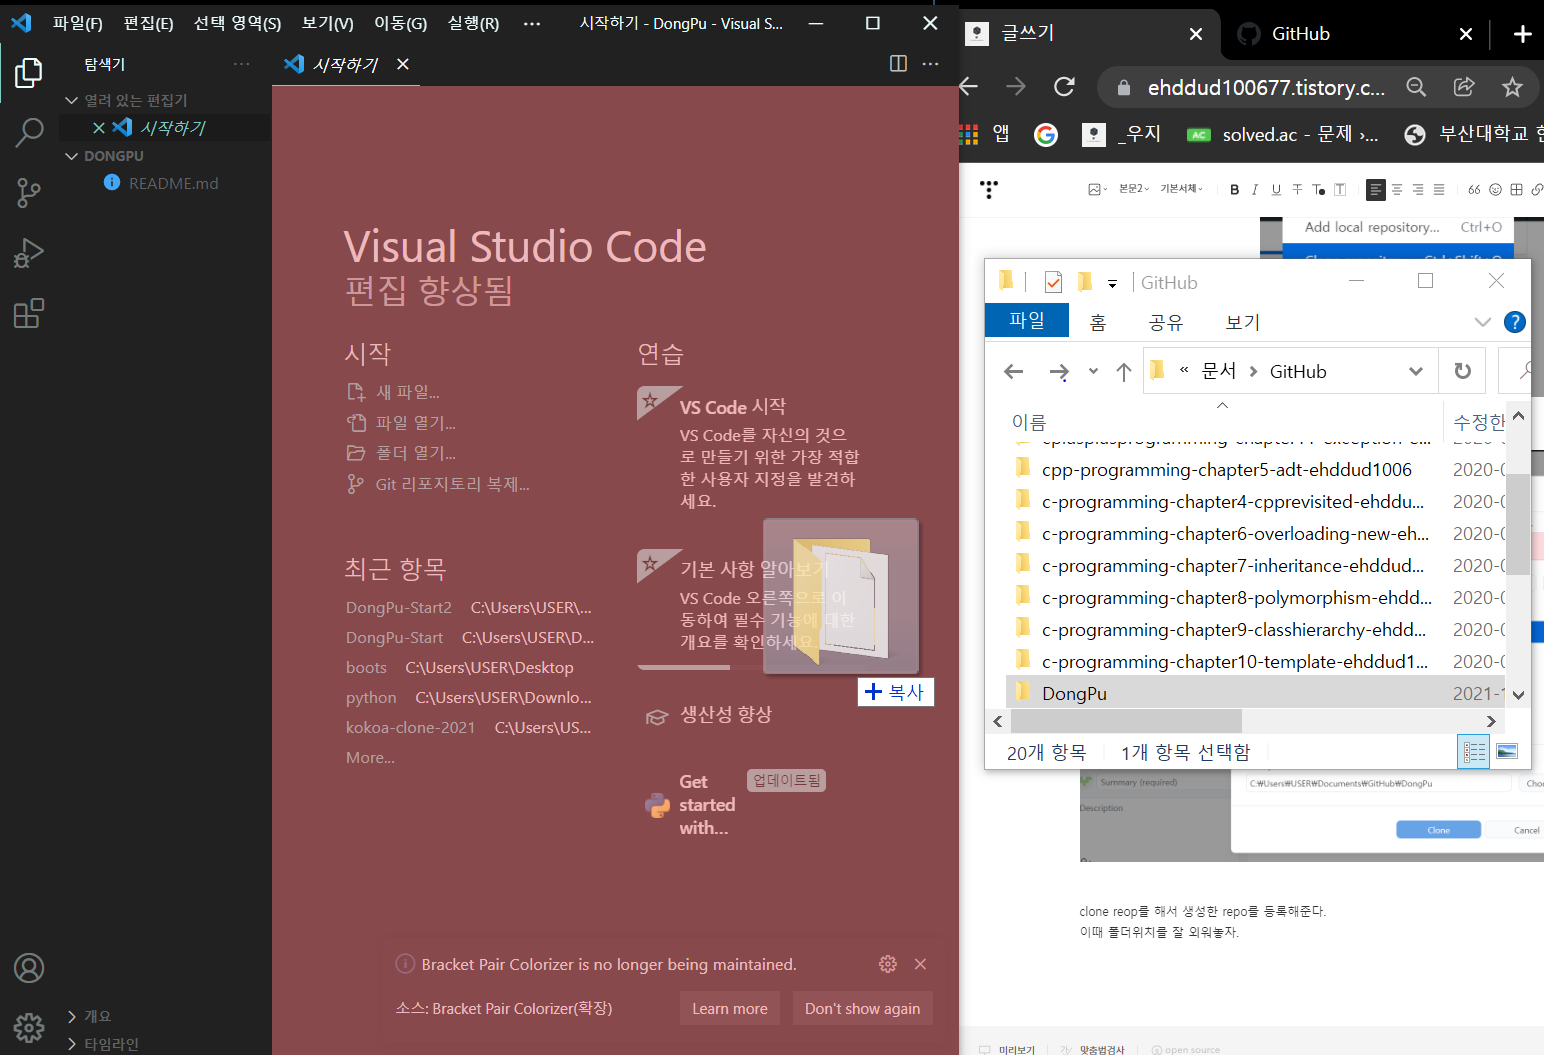
Task: Open the 기본서체 font dropdown
Action: click(1182, 189)
